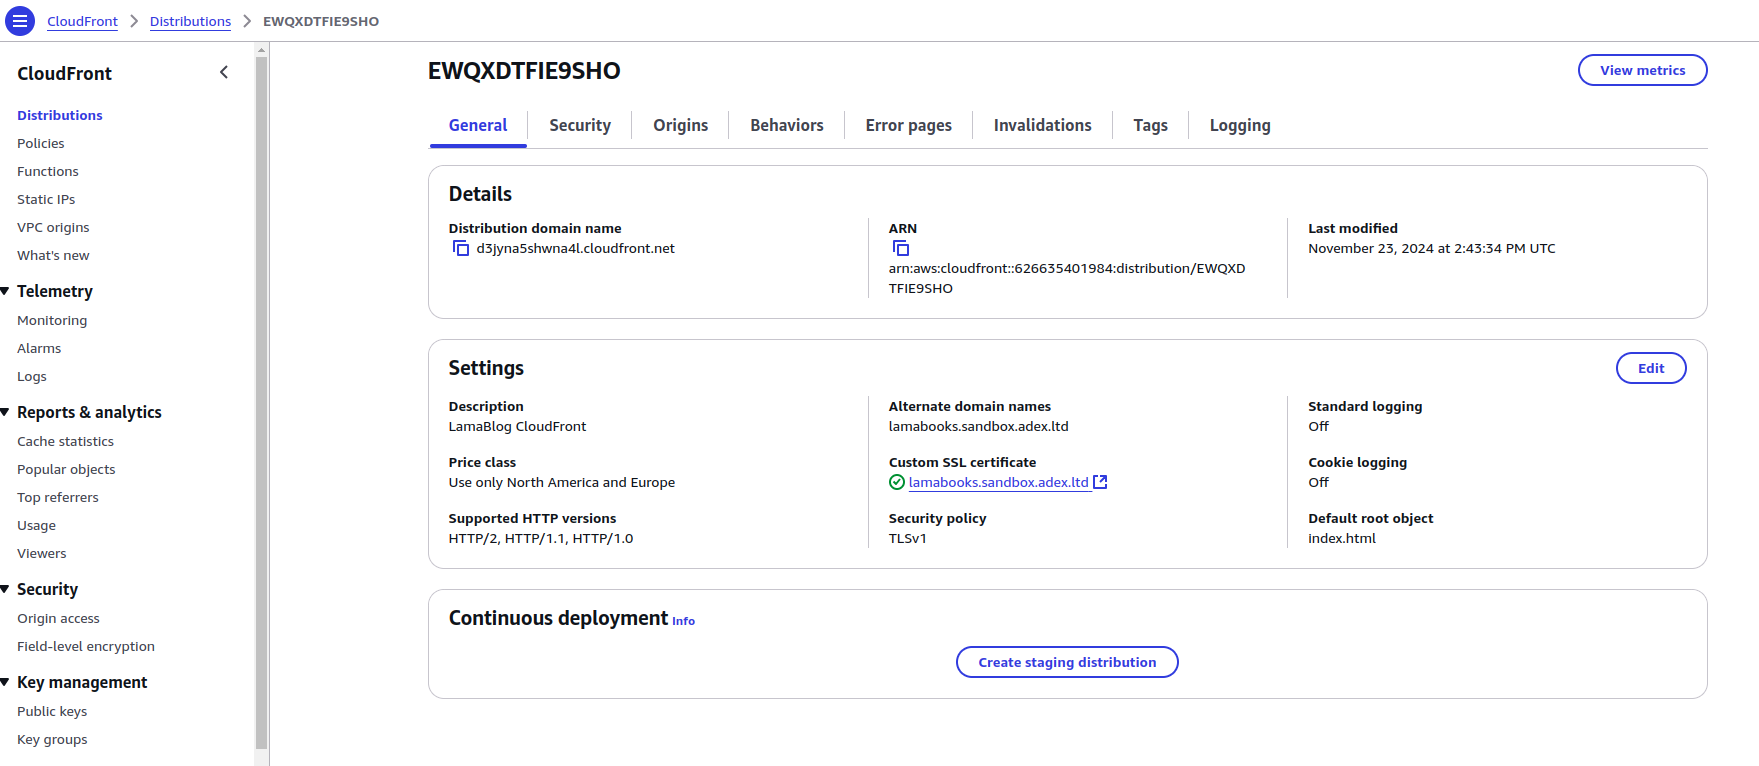
Task: Open Functions in the sidebar
Action: click(x=48, y=171)
